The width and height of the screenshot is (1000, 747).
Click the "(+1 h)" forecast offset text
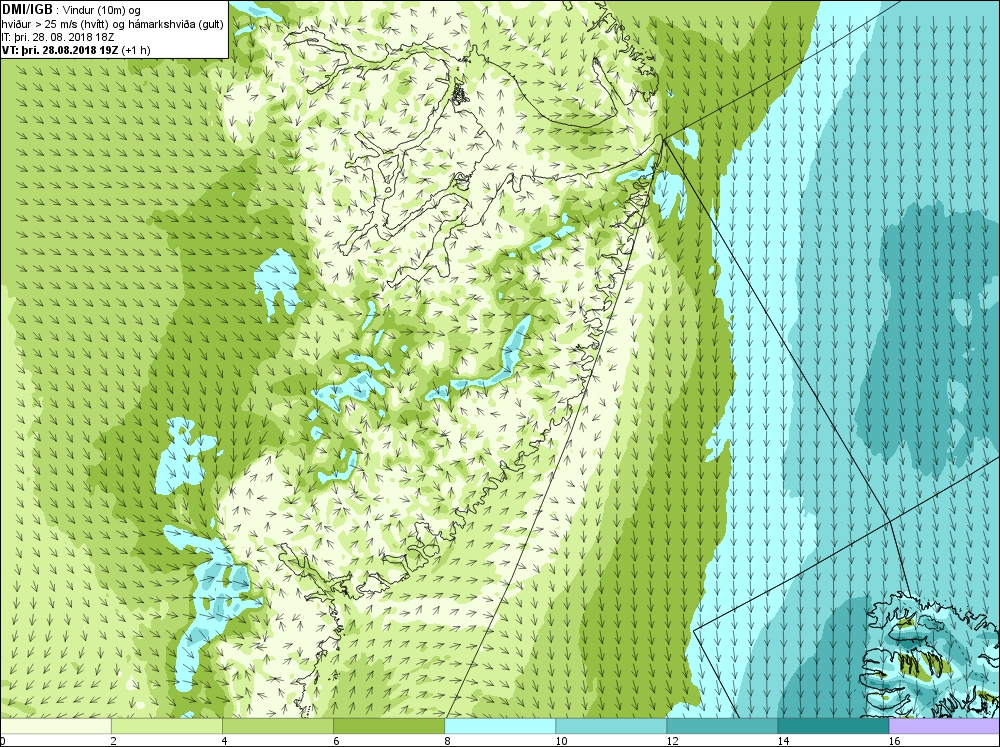[136, 50]
